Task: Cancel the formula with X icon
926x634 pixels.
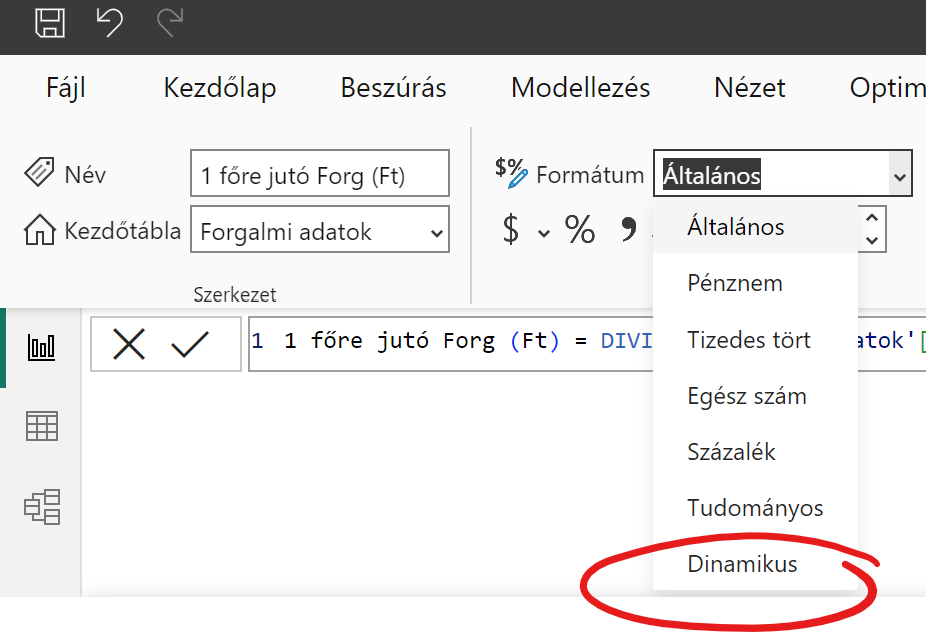Action: click(129, 345)
